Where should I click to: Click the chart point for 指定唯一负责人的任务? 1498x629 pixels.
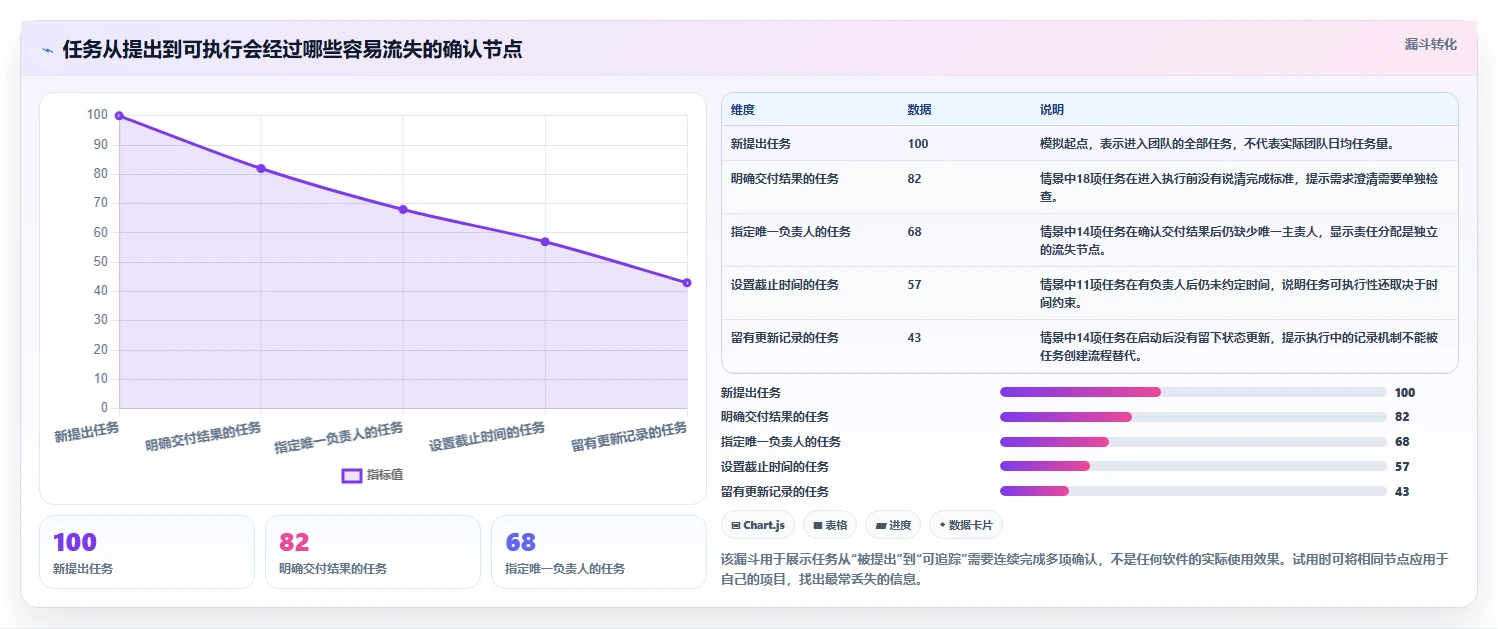pyautogui.click(x=403, y=209)
